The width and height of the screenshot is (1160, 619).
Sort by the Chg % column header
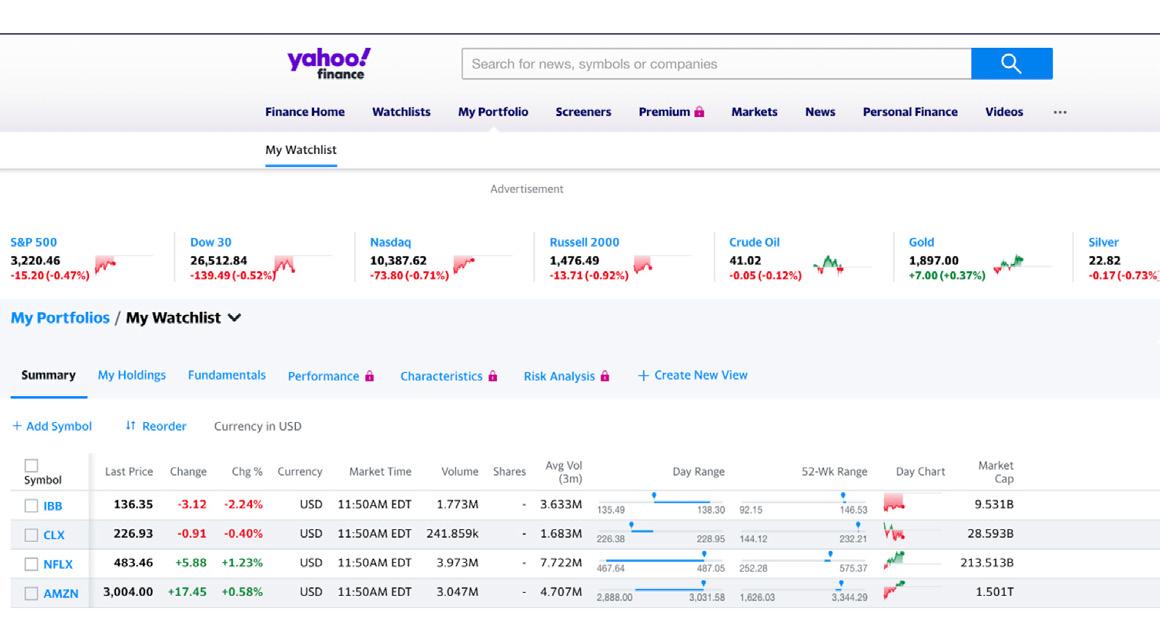tap(247, 471)
